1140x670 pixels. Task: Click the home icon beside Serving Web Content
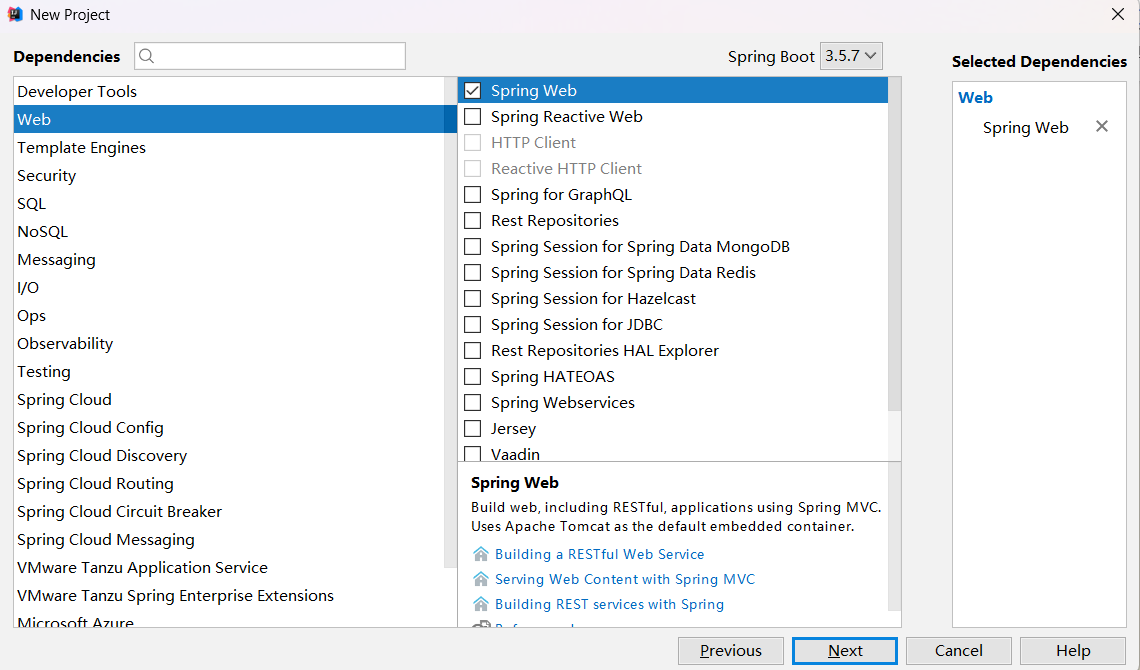(481, 579)
